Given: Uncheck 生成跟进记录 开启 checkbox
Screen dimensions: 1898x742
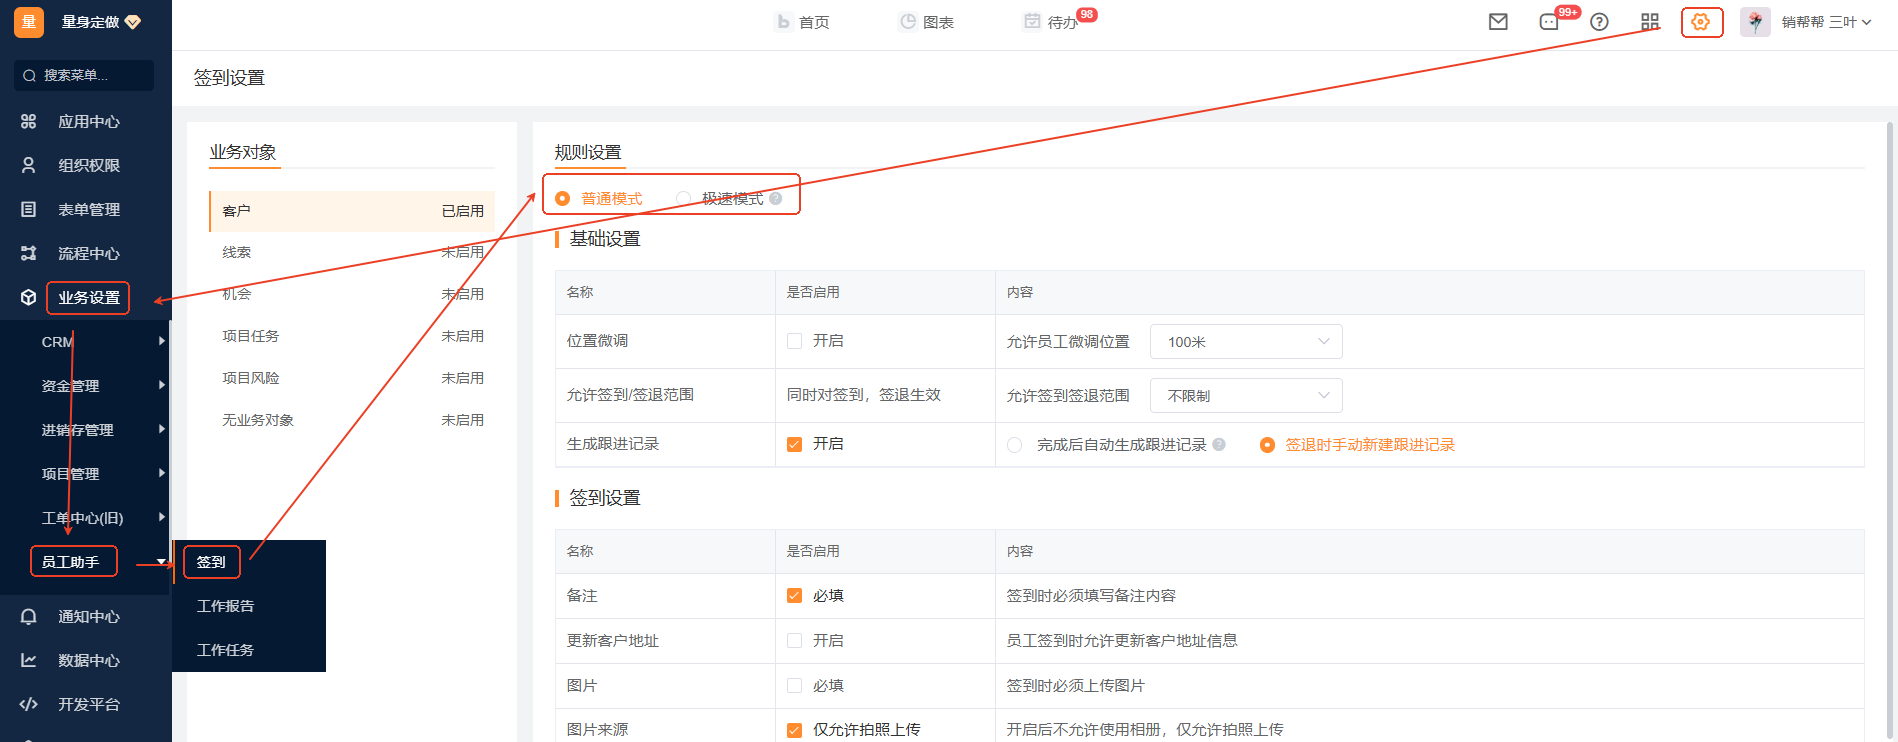Looking at the screenshot, I should tap(795, 444).
